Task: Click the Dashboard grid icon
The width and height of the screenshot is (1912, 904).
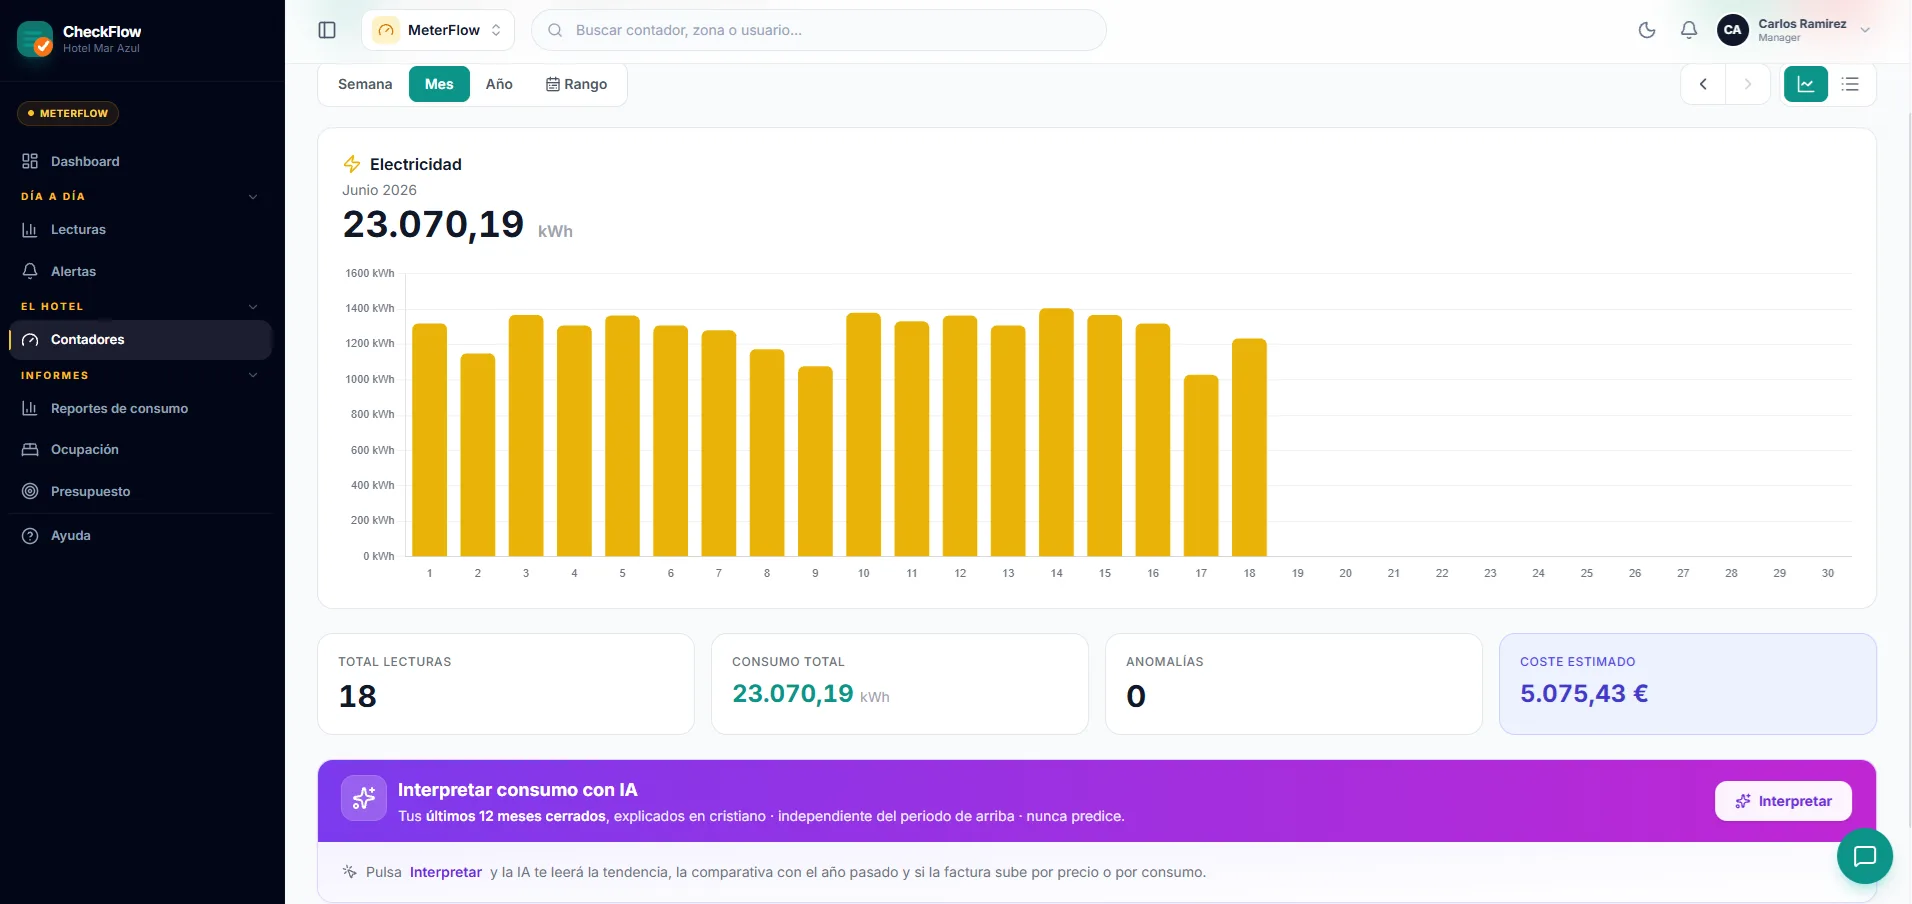Action: [30, 161]
